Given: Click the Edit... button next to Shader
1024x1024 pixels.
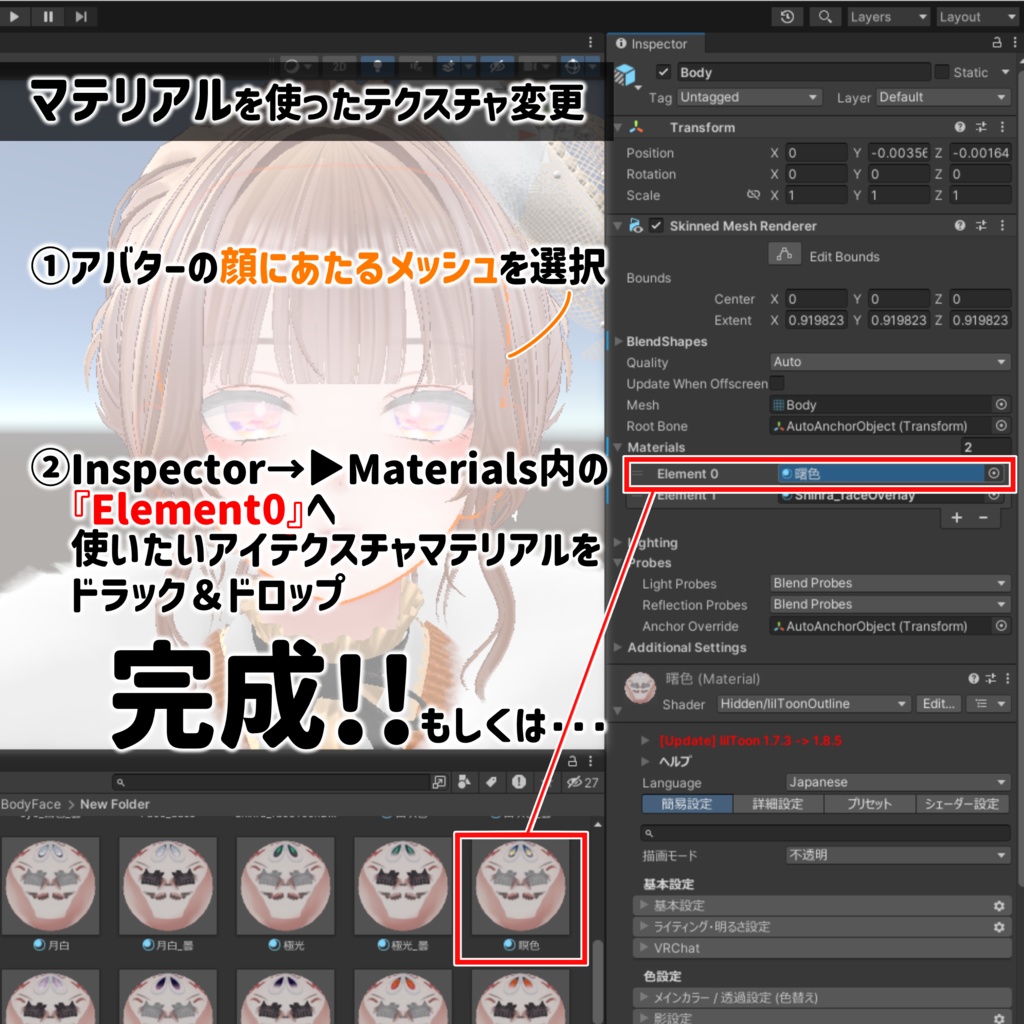Looking at the screenshot, I should [937, 703].
